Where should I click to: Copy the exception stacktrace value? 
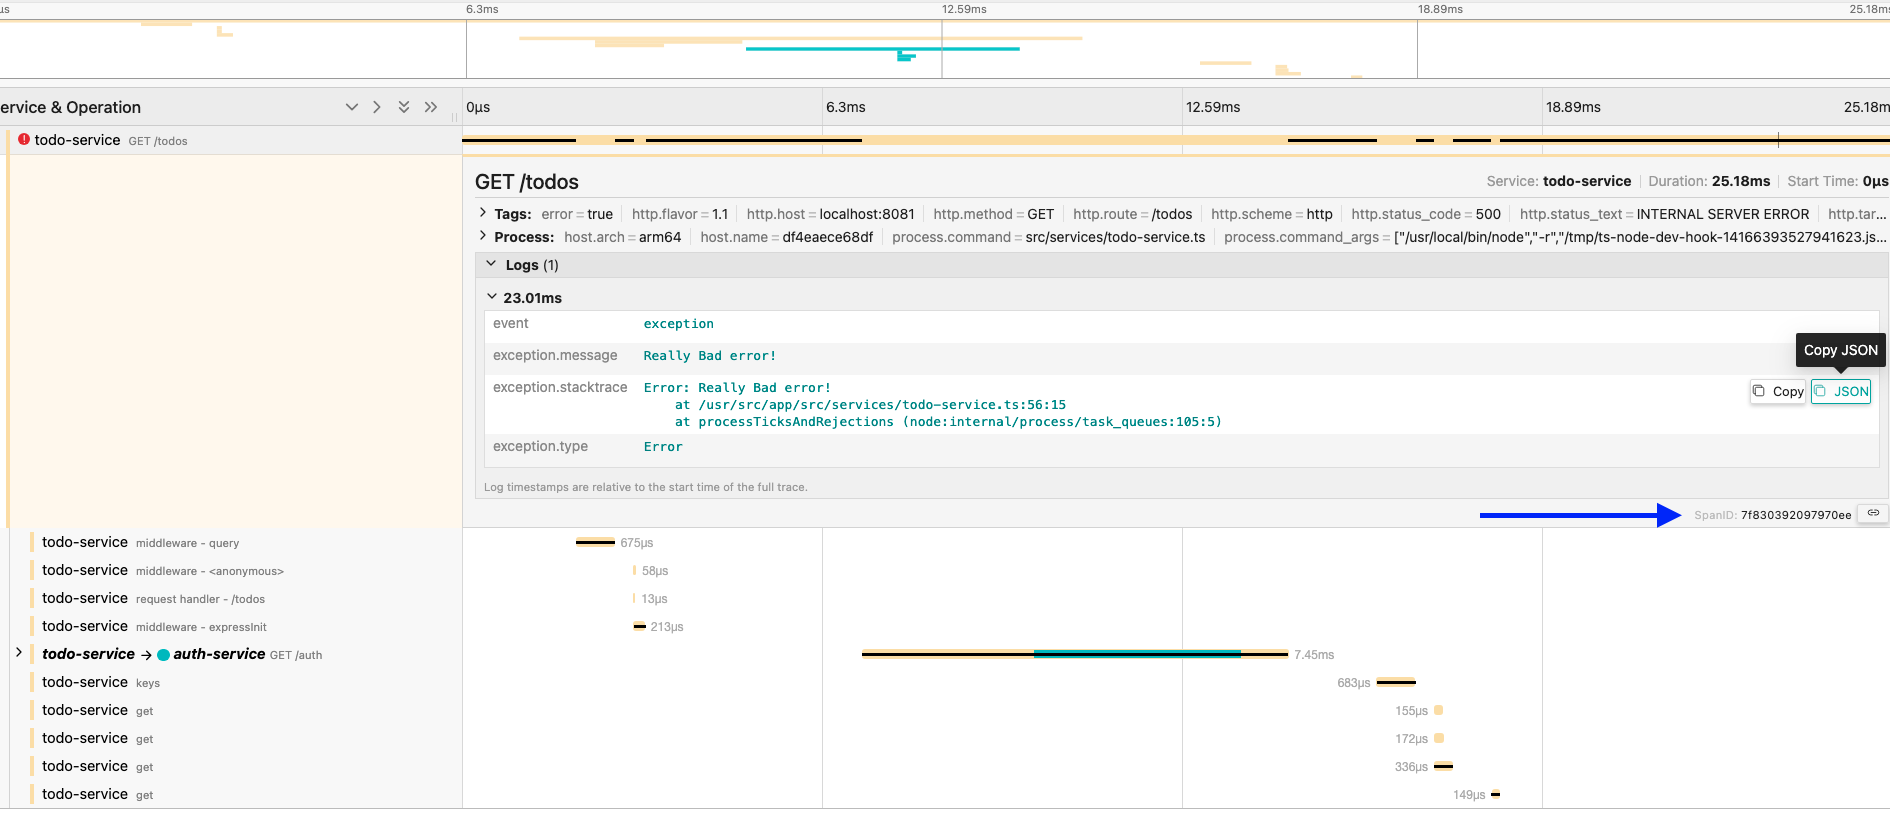pyautogui.click(x=1778, y=392)
